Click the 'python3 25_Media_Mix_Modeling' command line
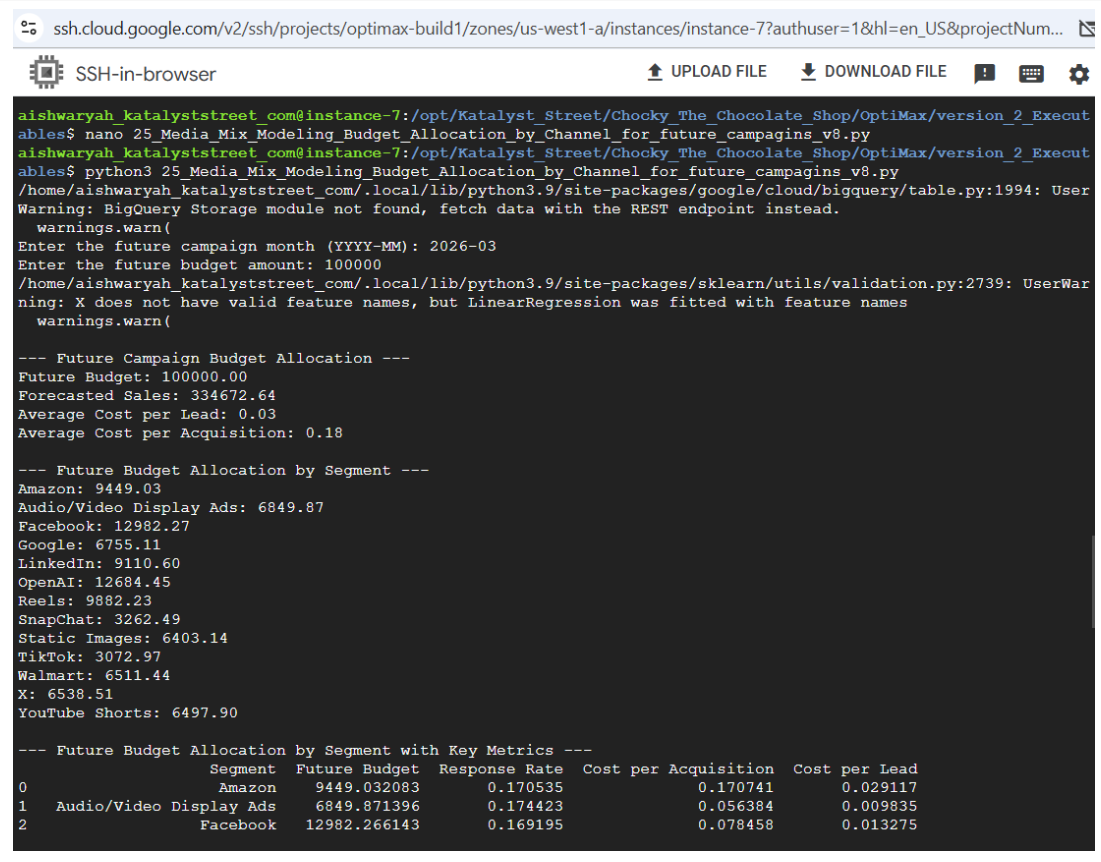 click(x=492, y=171)
